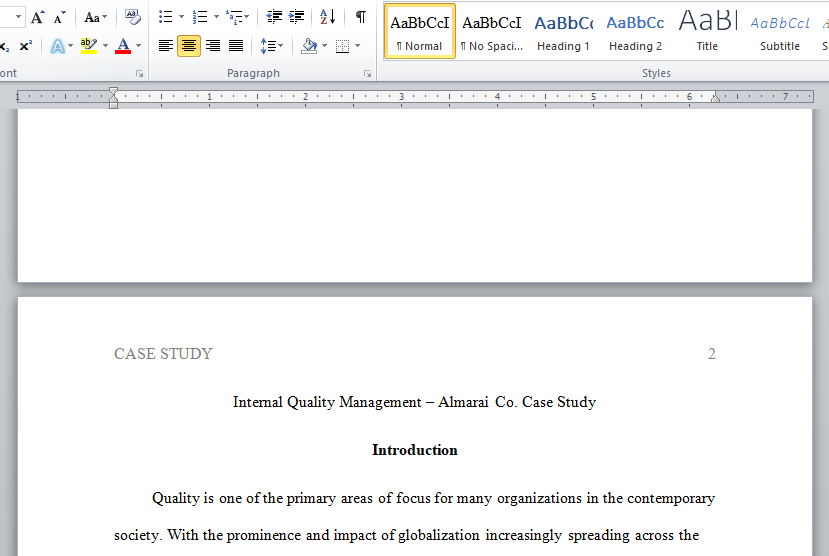Screen dimensions: 829x556
Task: Click page number 2 in header
Action: 712,354
